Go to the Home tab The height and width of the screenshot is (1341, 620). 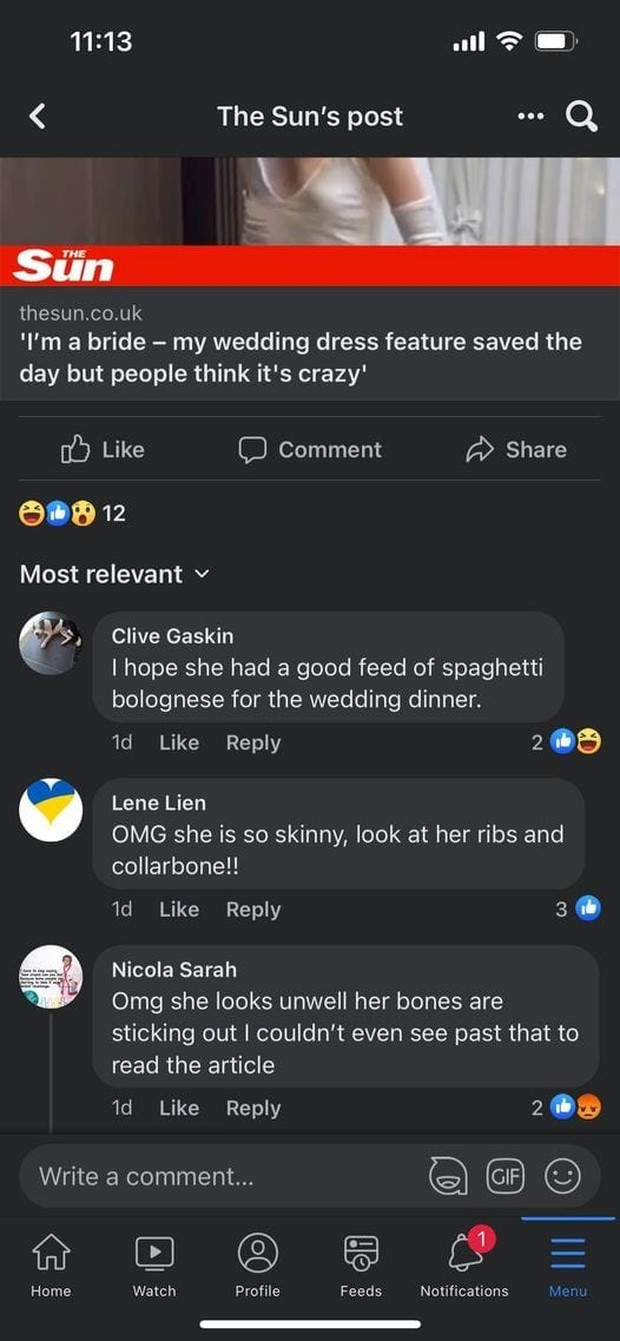51,1263
